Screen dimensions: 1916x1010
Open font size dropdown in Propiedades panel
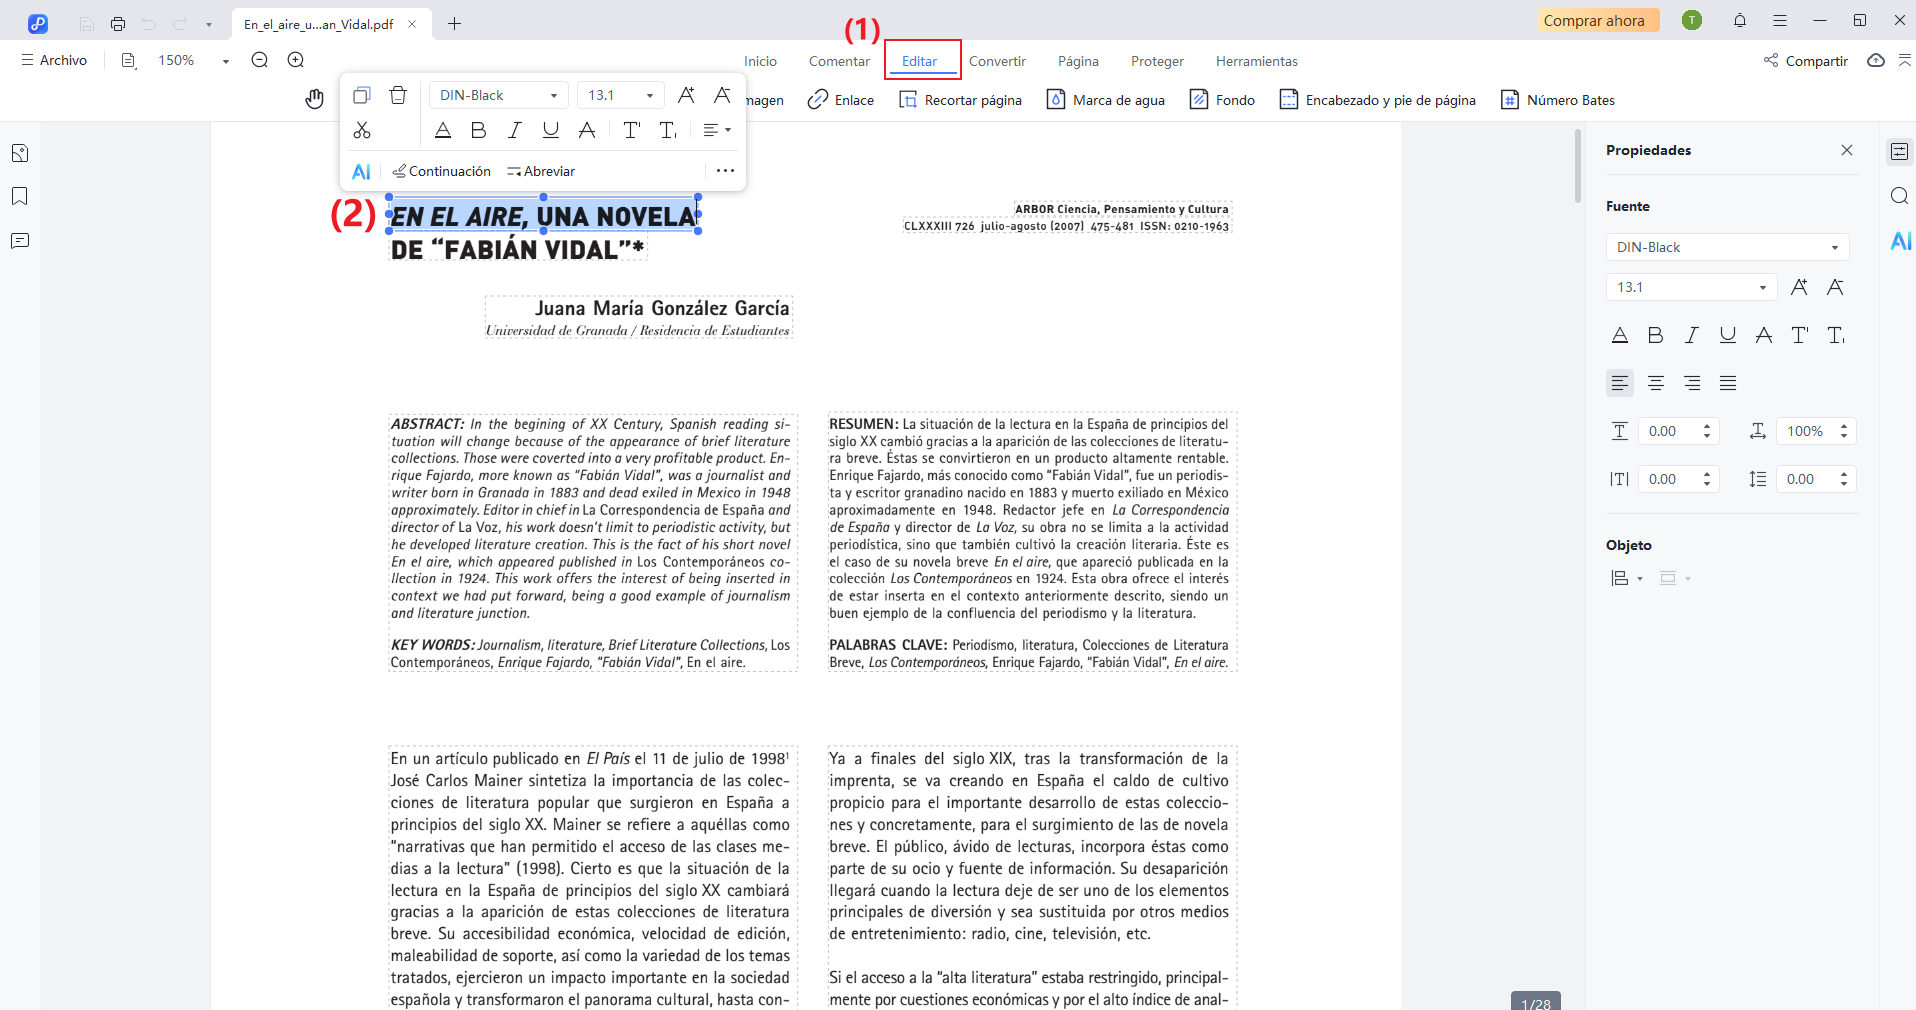tap(1692, 287)
